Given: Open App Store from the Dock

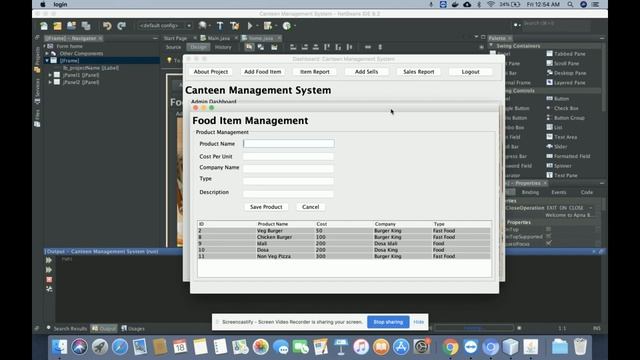Looking at the screenshot, I should (401, 347).
